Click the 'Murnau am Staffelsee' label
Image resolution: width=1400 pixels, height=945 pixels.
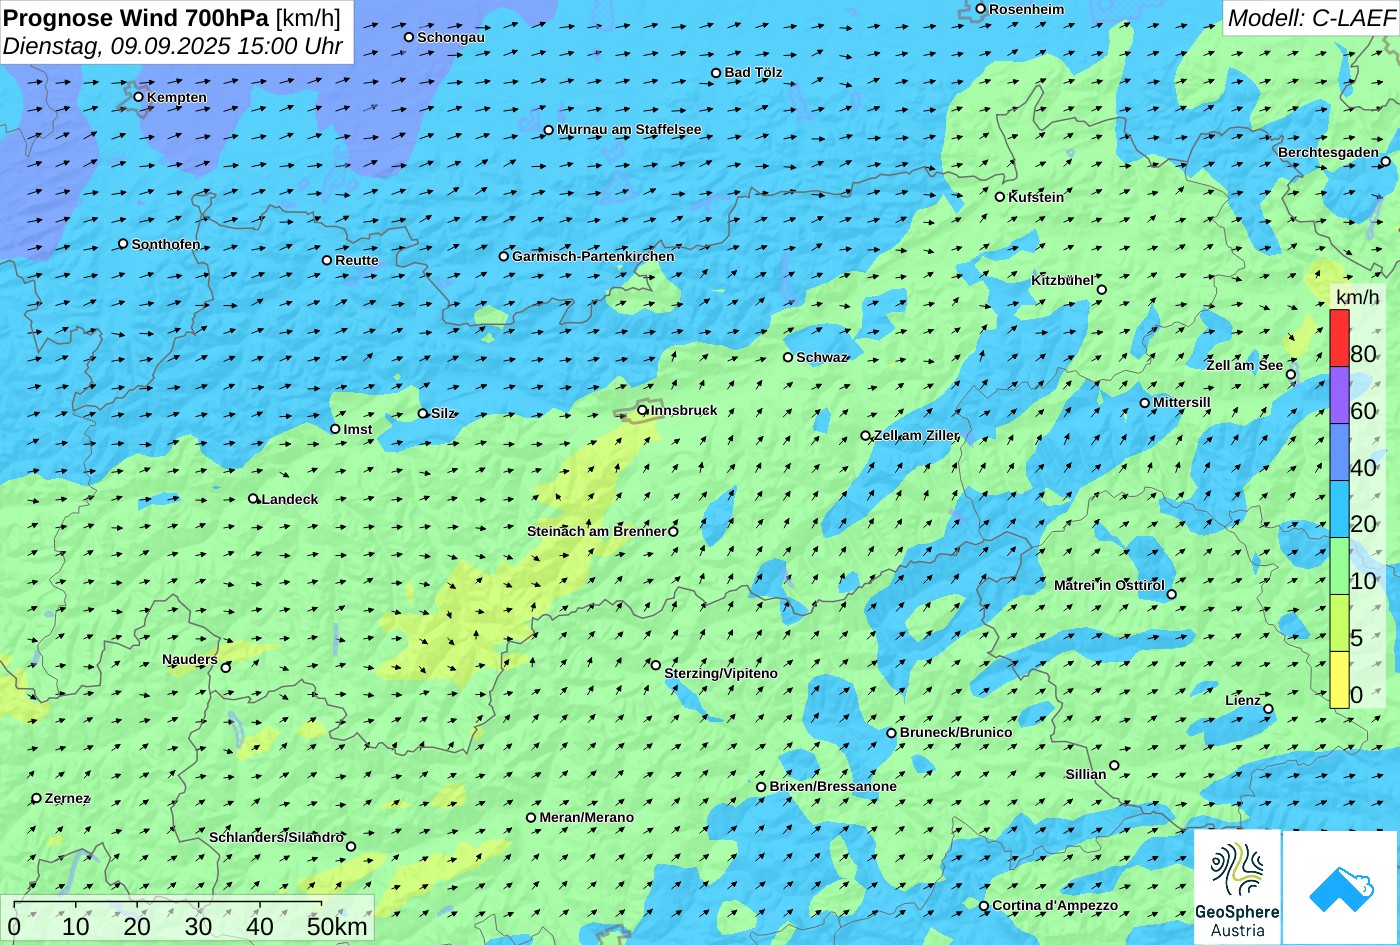(x=629, y=129)
